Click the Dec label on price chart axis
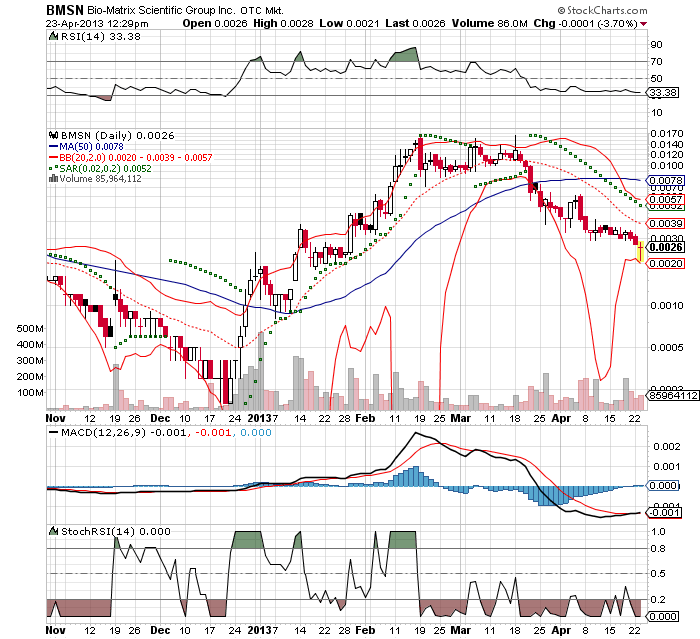This screenshot has width=700, height=639. click(x=160, y=418)
